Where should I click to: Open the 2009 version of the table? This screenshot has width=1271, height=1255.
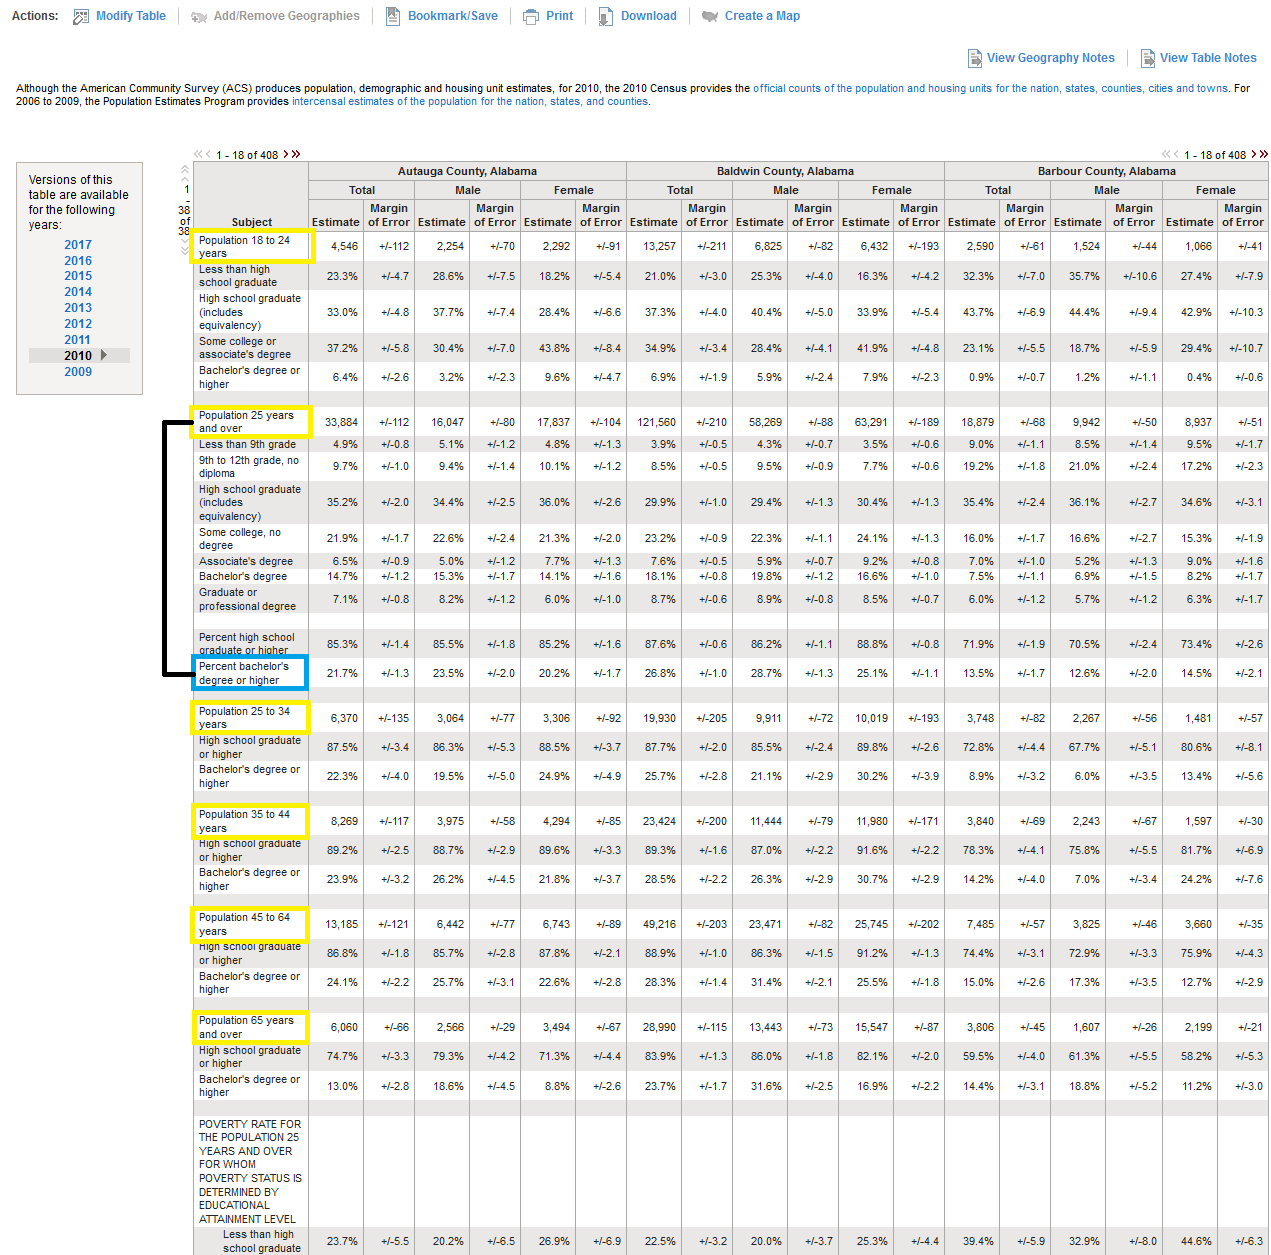point(78,372)
